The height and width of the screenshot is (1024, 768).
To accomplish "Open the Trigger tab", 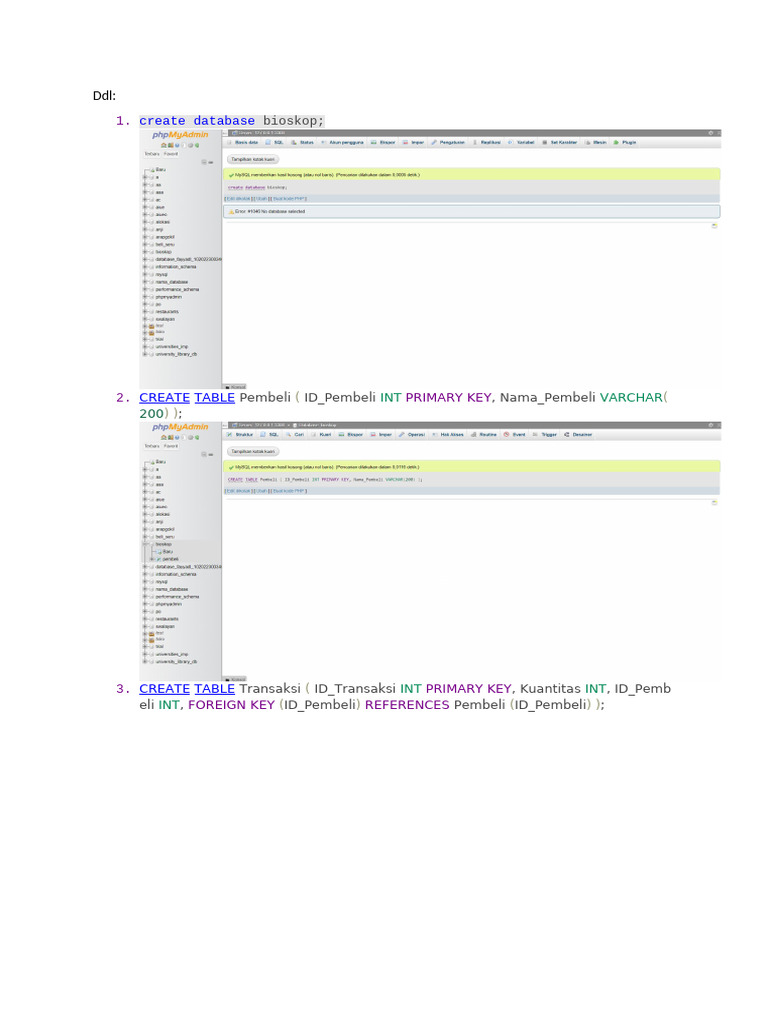I will [545, 434].
